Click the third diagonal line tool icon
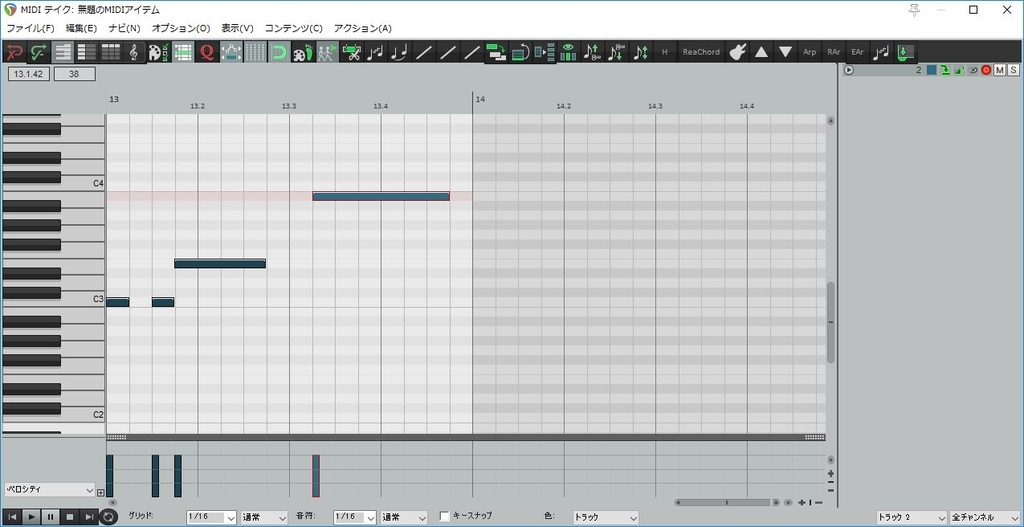The width and height of the screenshot is (1024, 527). pos(472,52)
